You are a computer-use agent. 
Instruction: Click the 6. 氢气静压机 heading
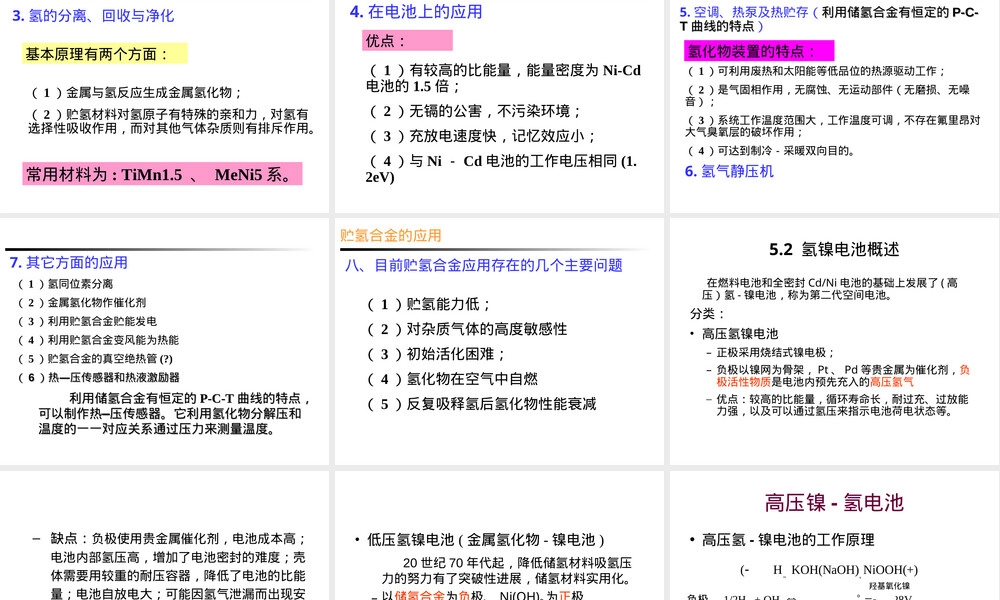[x=729, y=171]
